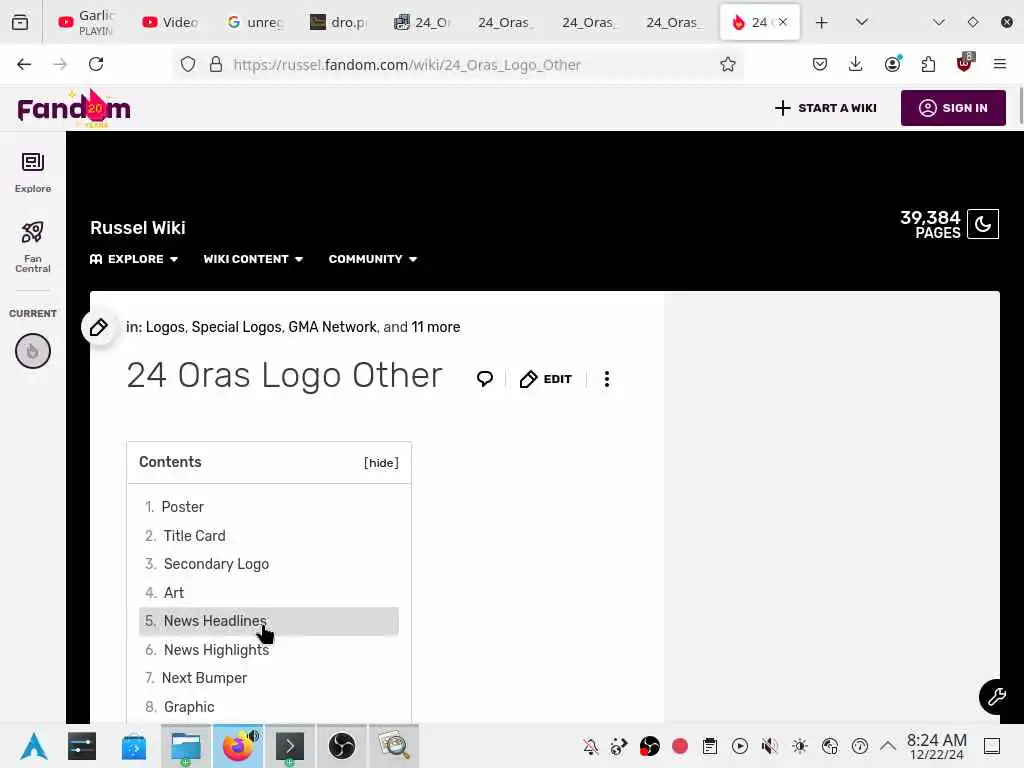This screenshot has height=768, width=1024.
Task: Switch to the Google unrec tab
Action: 255,22
